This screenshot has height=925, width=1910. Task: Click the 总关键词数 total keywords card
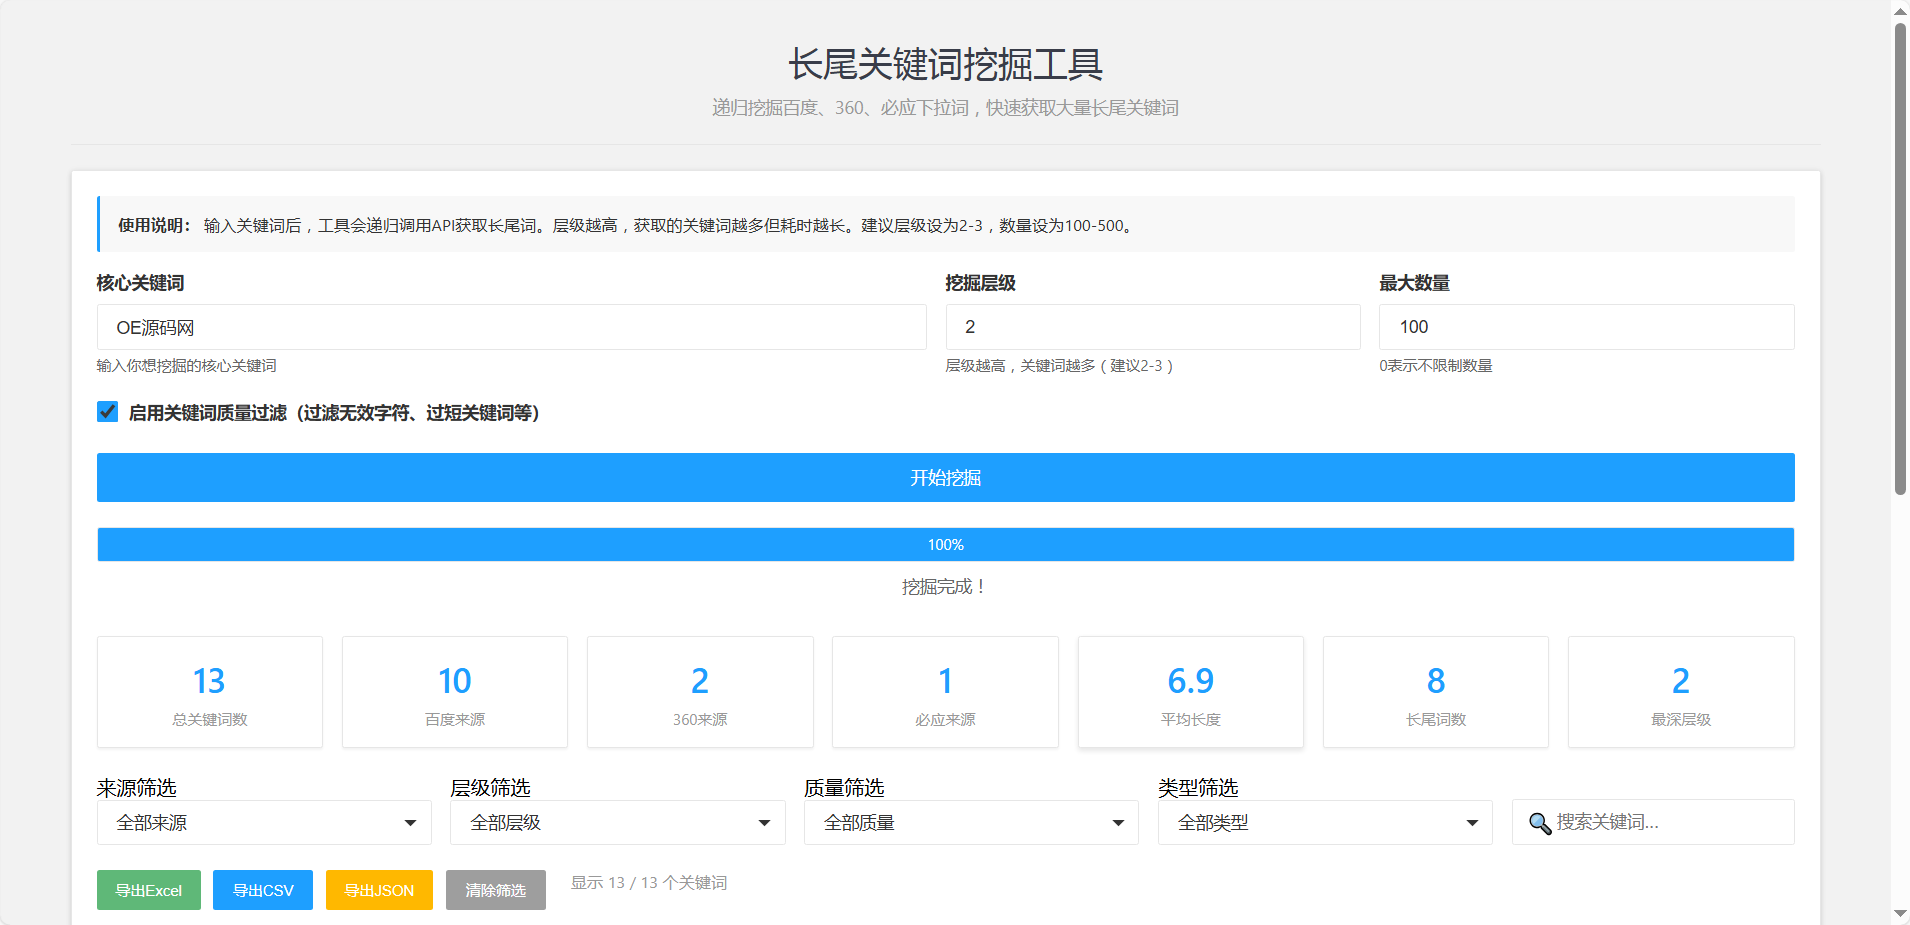(x=210, y=692)
